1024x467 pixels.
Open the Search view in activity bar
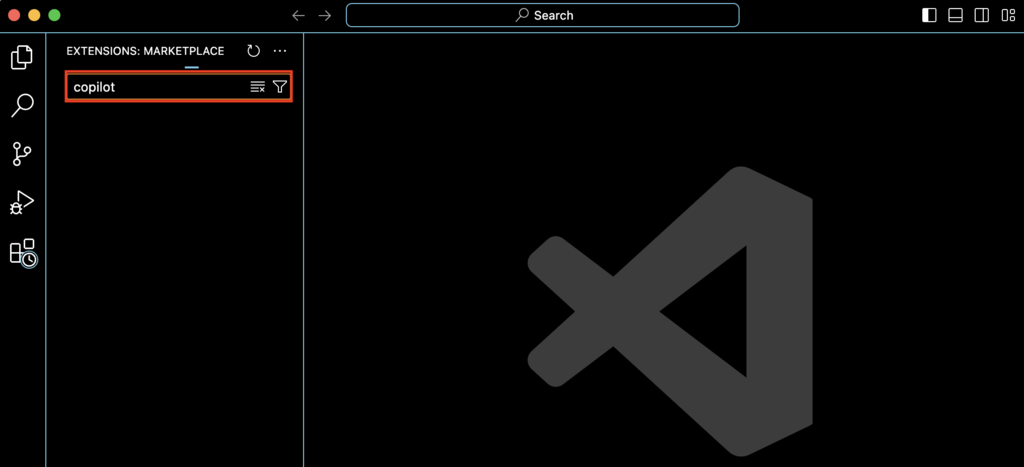[x=22, y=105]
